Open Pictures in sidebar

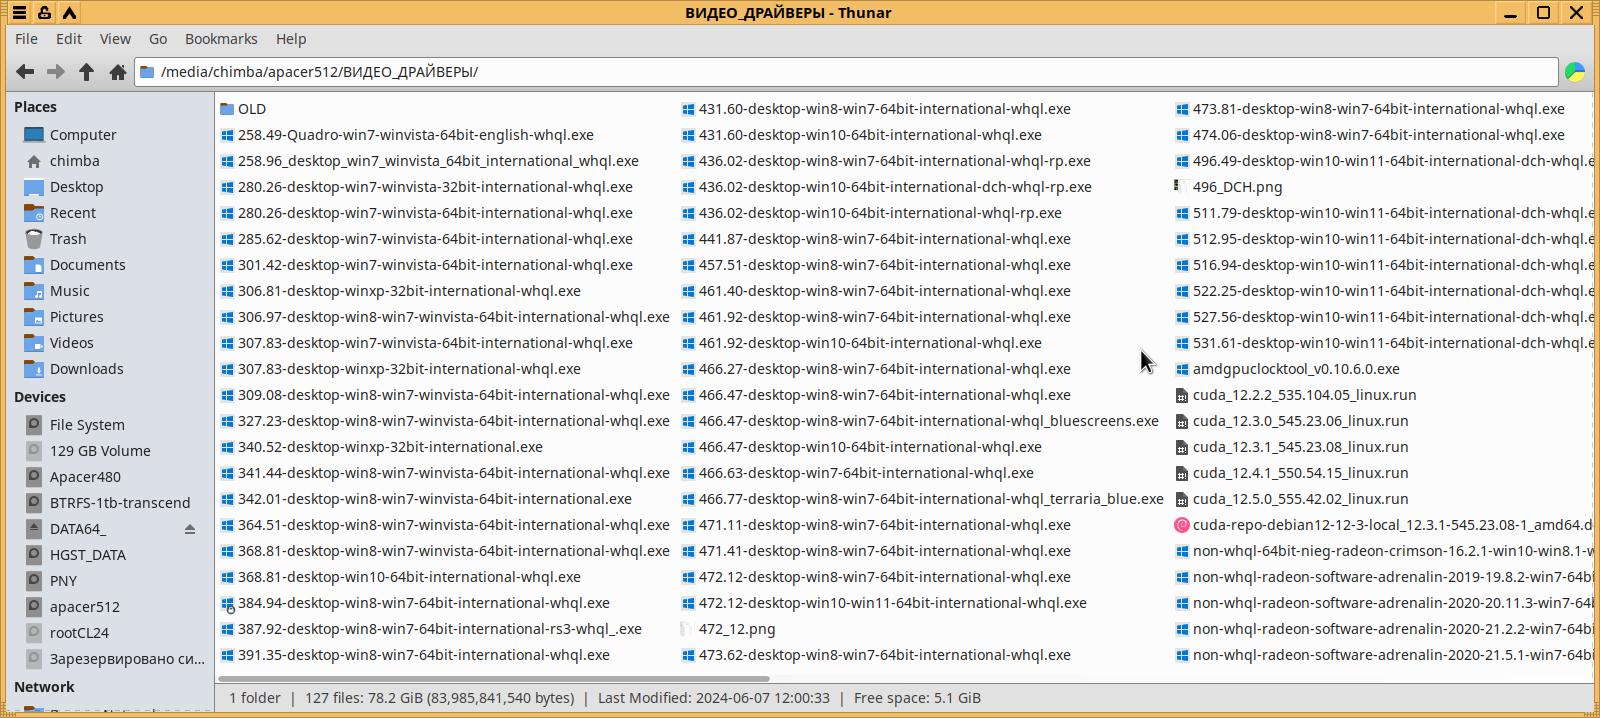pyautogui.click(x=76, y=317)
